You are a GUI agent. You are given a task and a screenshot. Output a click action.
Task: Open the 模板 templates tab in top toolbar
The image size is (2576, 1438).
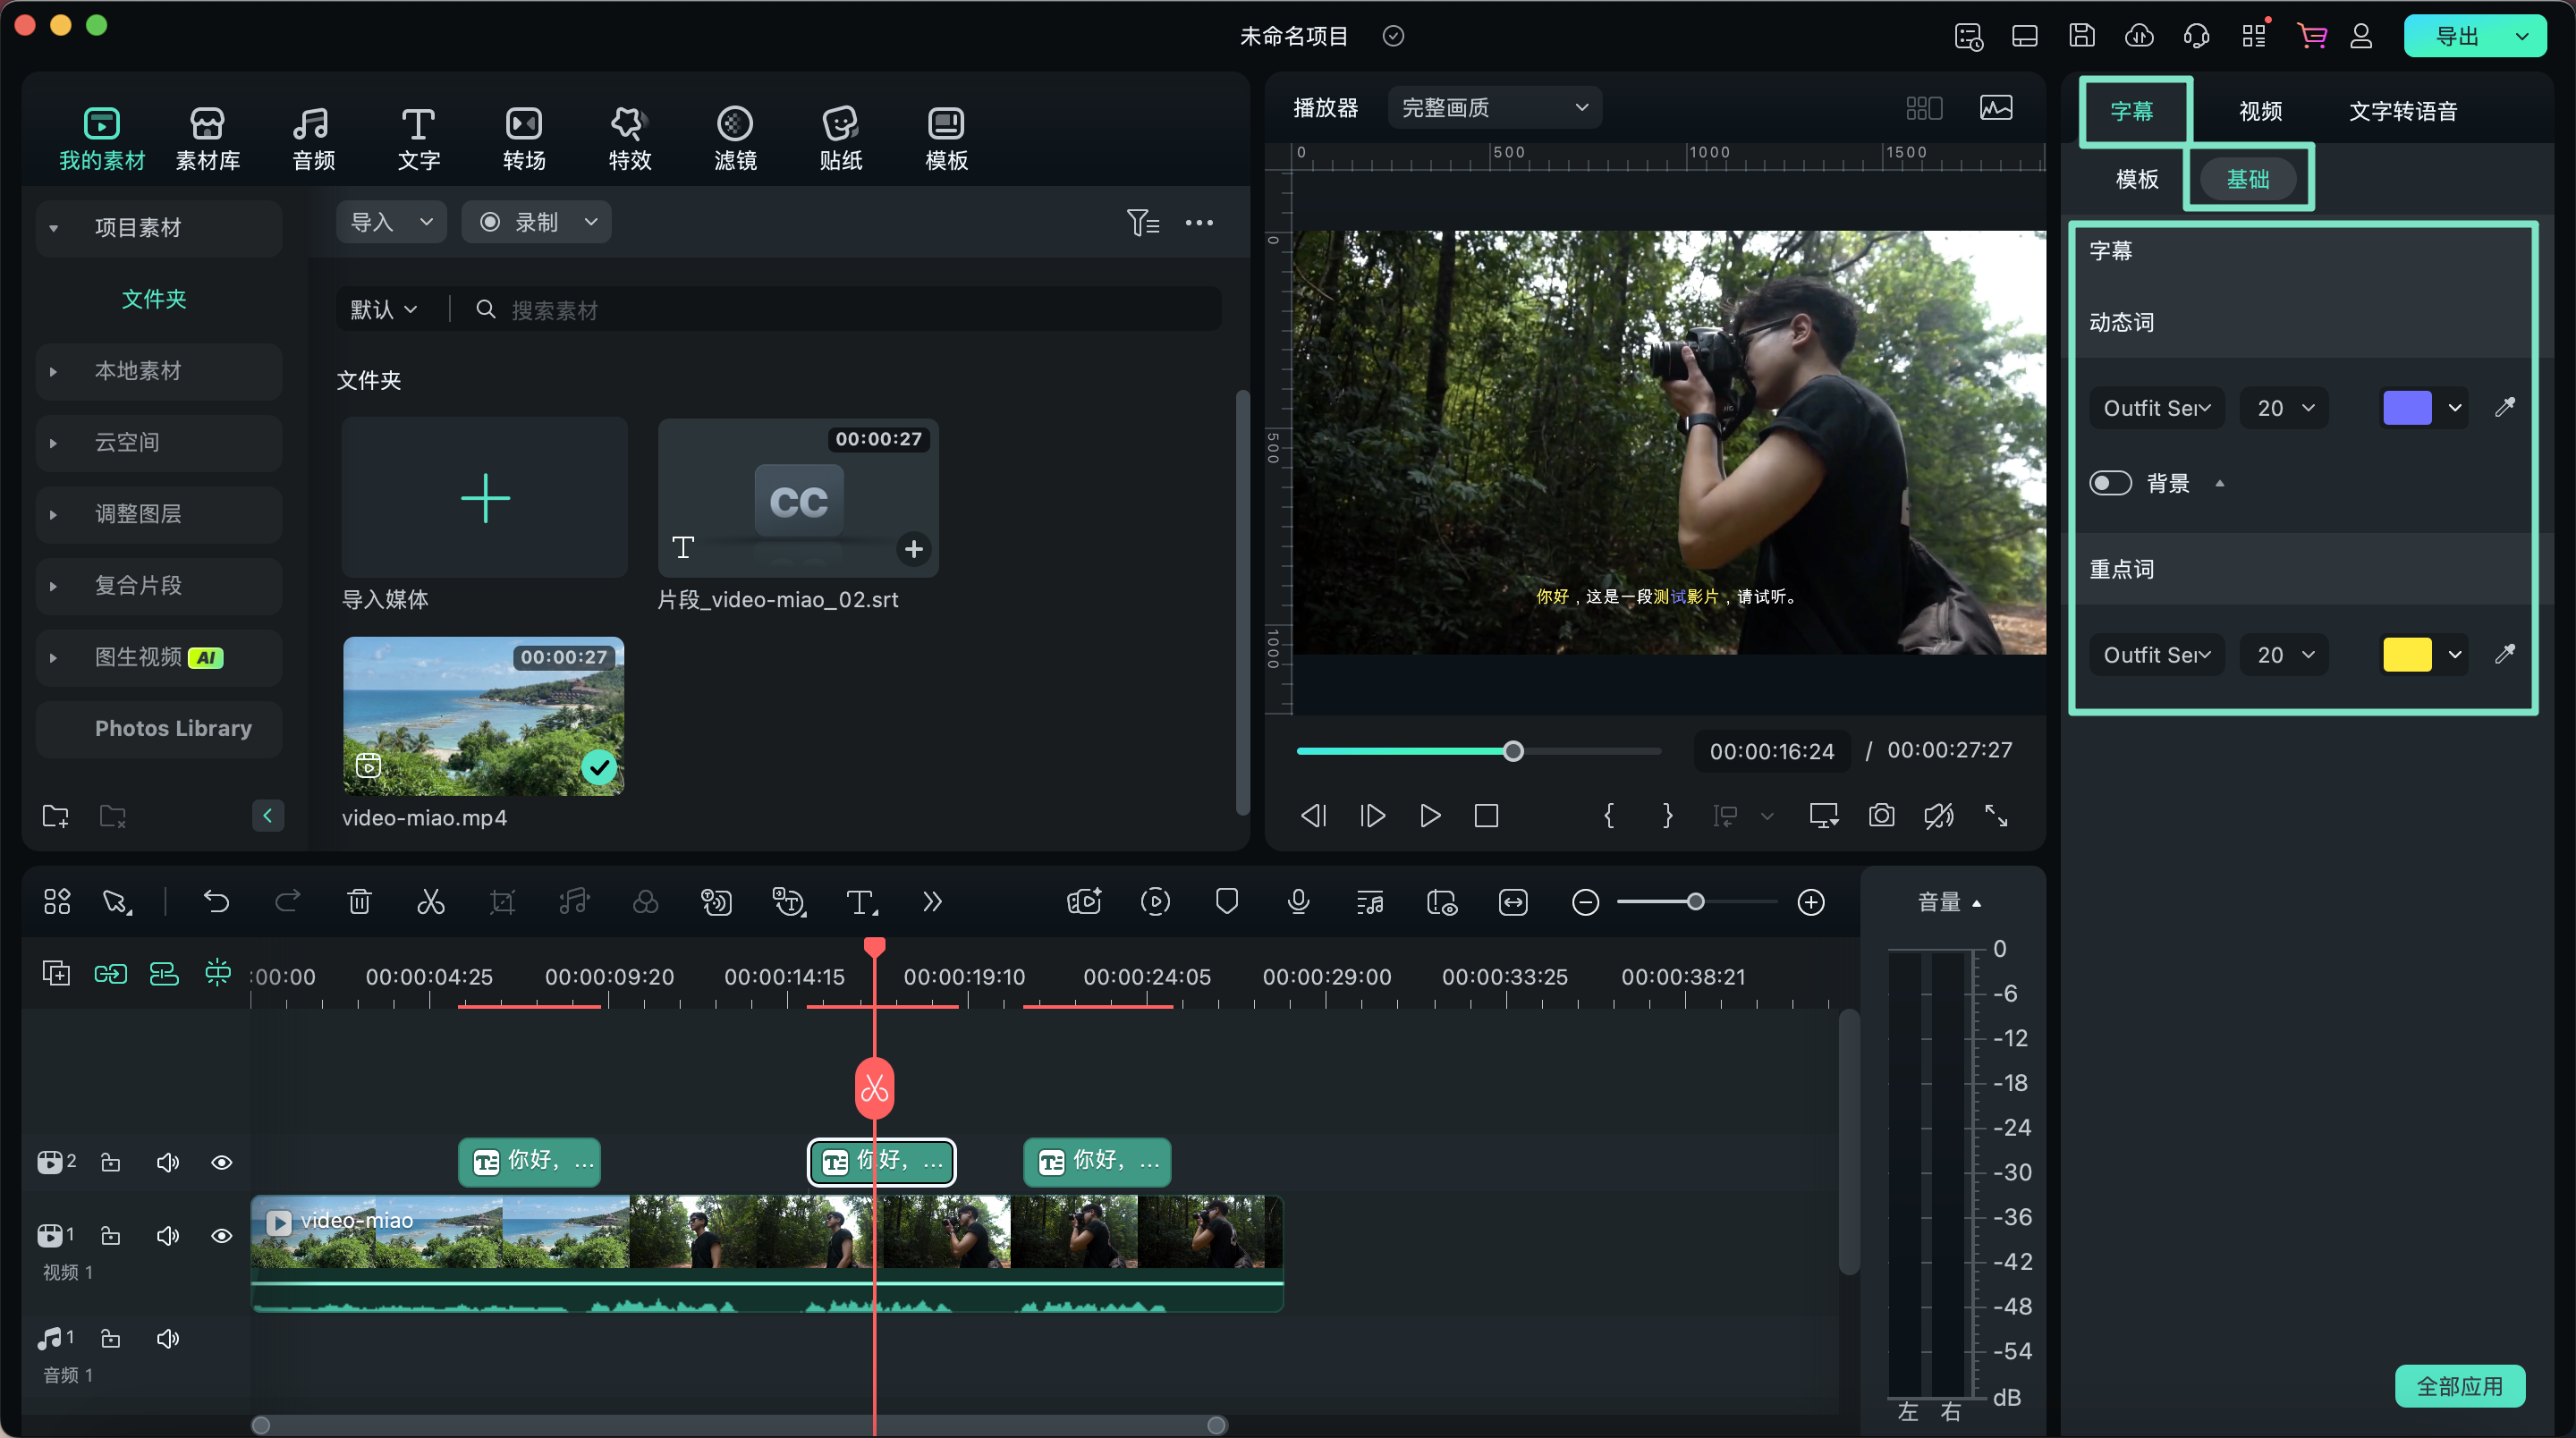pyautogui.click(x=946, y=138)
